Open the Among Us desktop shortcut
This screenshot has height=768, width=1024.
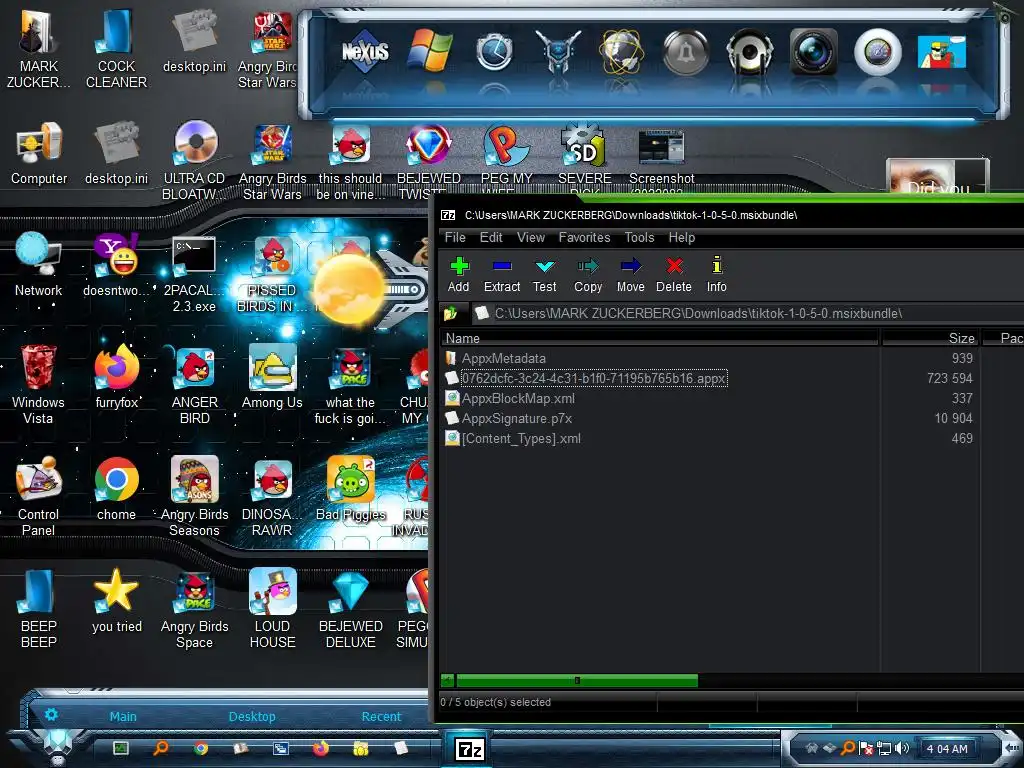(x=272, y=377)
